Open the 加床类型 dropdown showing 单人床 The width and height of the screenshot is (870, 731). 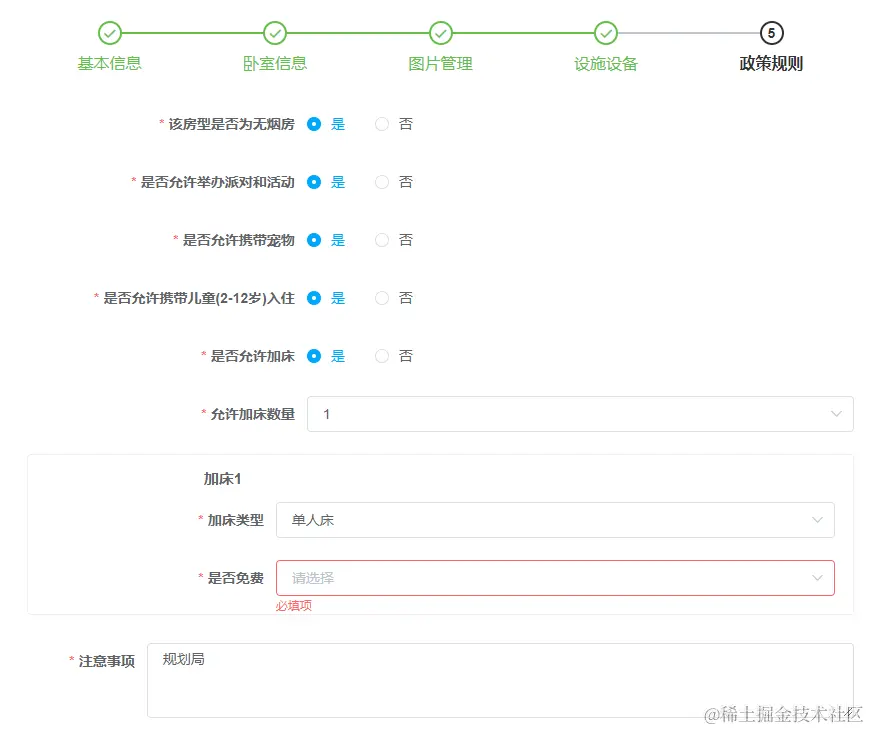coord(556,519)
